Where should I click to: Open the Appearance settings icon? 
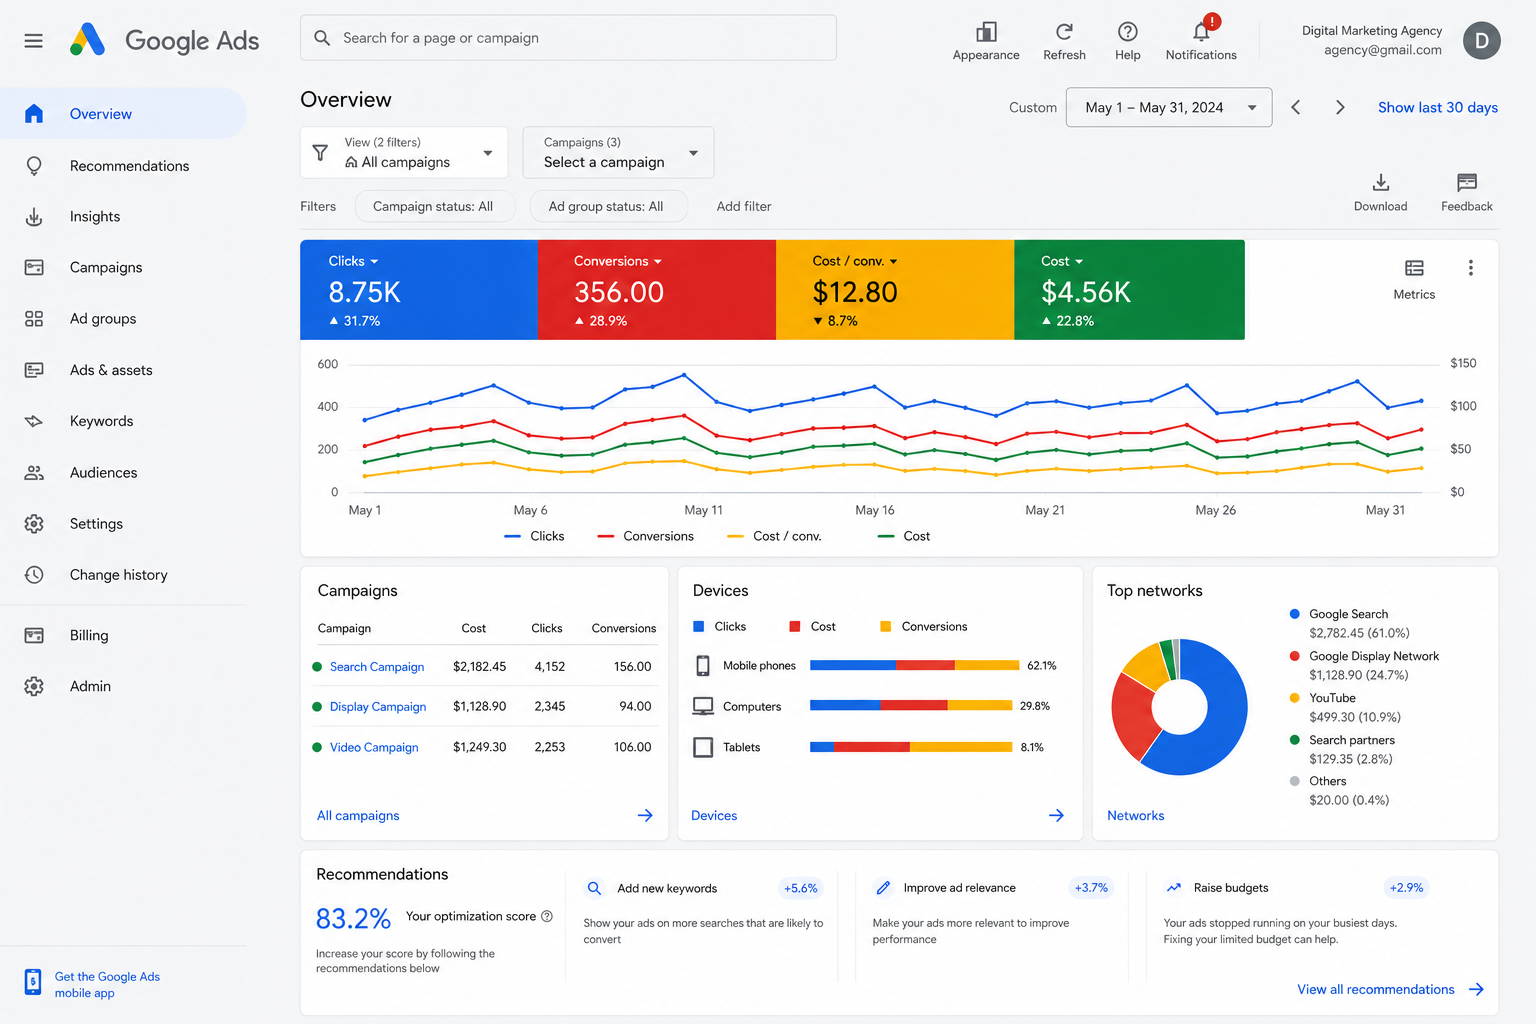click(986, 32)
